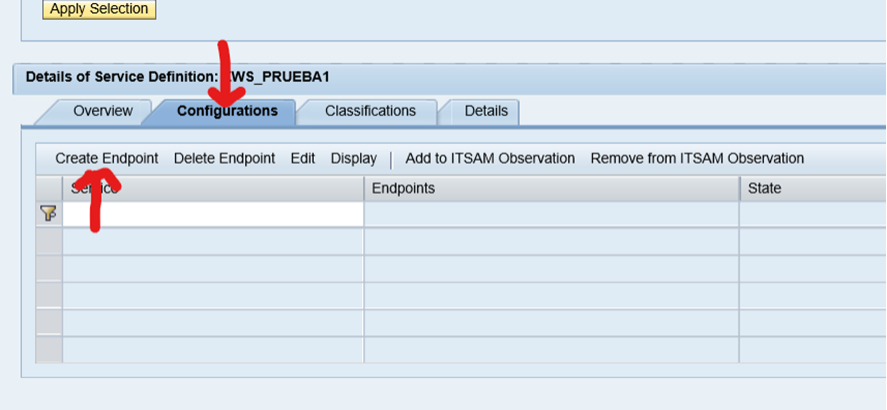This screenshot has width=887, height=410.
Task: Open the Configurations tab
Action: click(227, 111)
